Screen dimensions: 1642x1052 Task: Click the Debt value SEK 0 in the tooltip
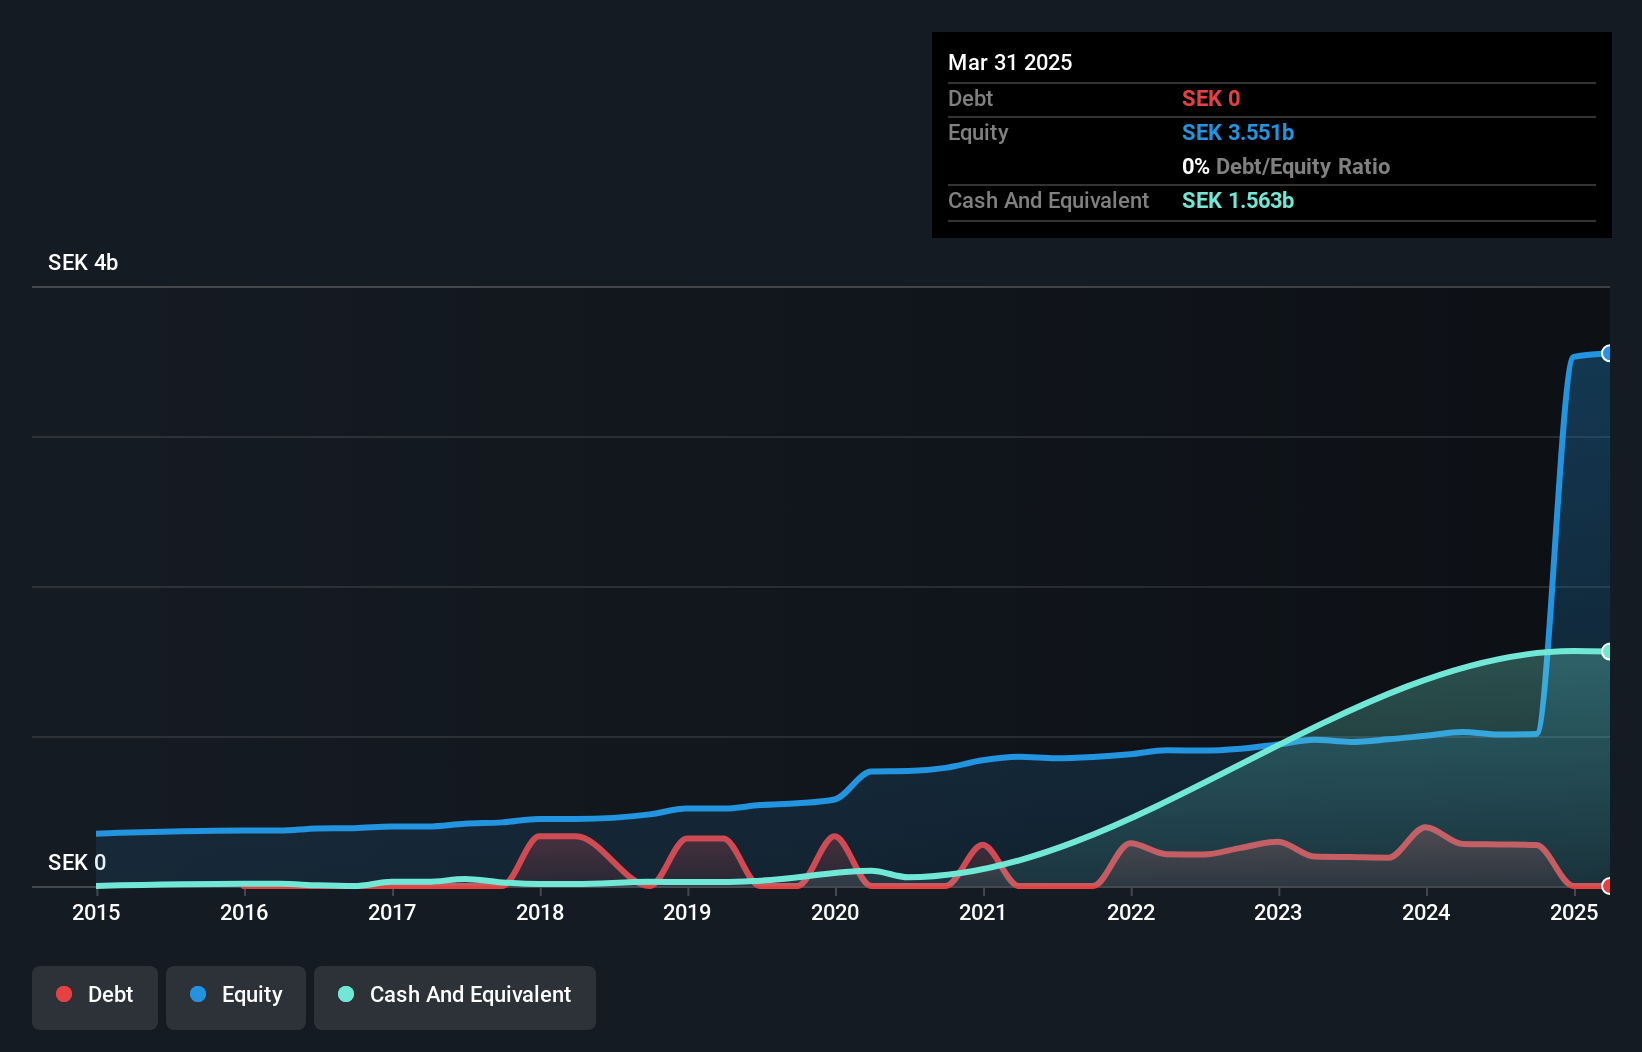pyautogui.click(x=1211, y=98)
